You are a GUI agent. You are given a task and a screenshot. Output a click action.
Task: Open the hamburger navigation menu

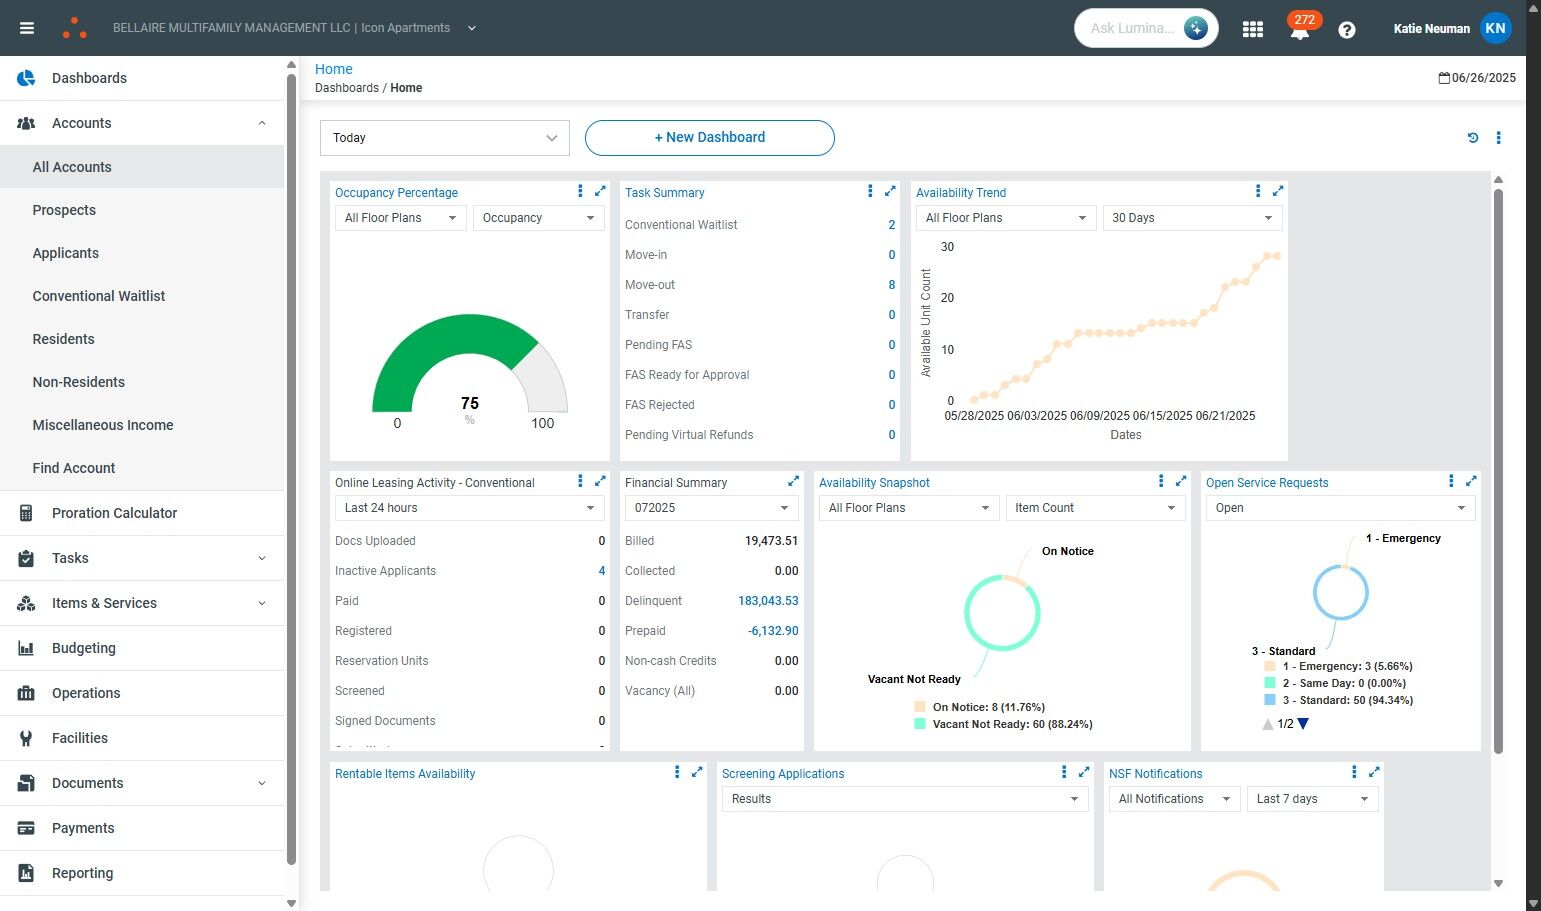[27, 28]
